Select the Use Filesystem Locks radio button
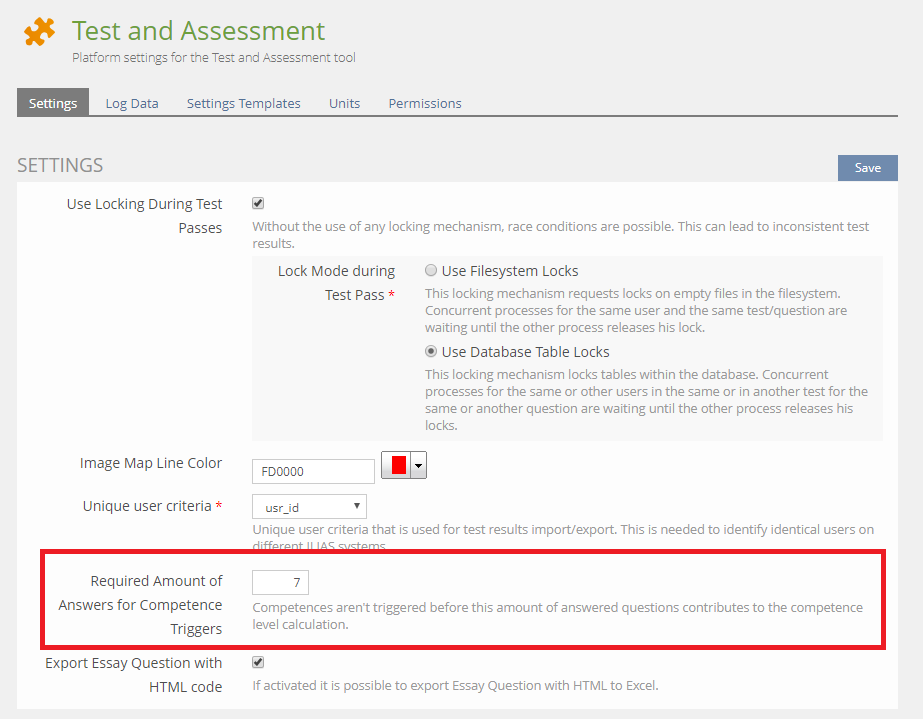Viewport: 923px width, 719px height. coord(431,270)
